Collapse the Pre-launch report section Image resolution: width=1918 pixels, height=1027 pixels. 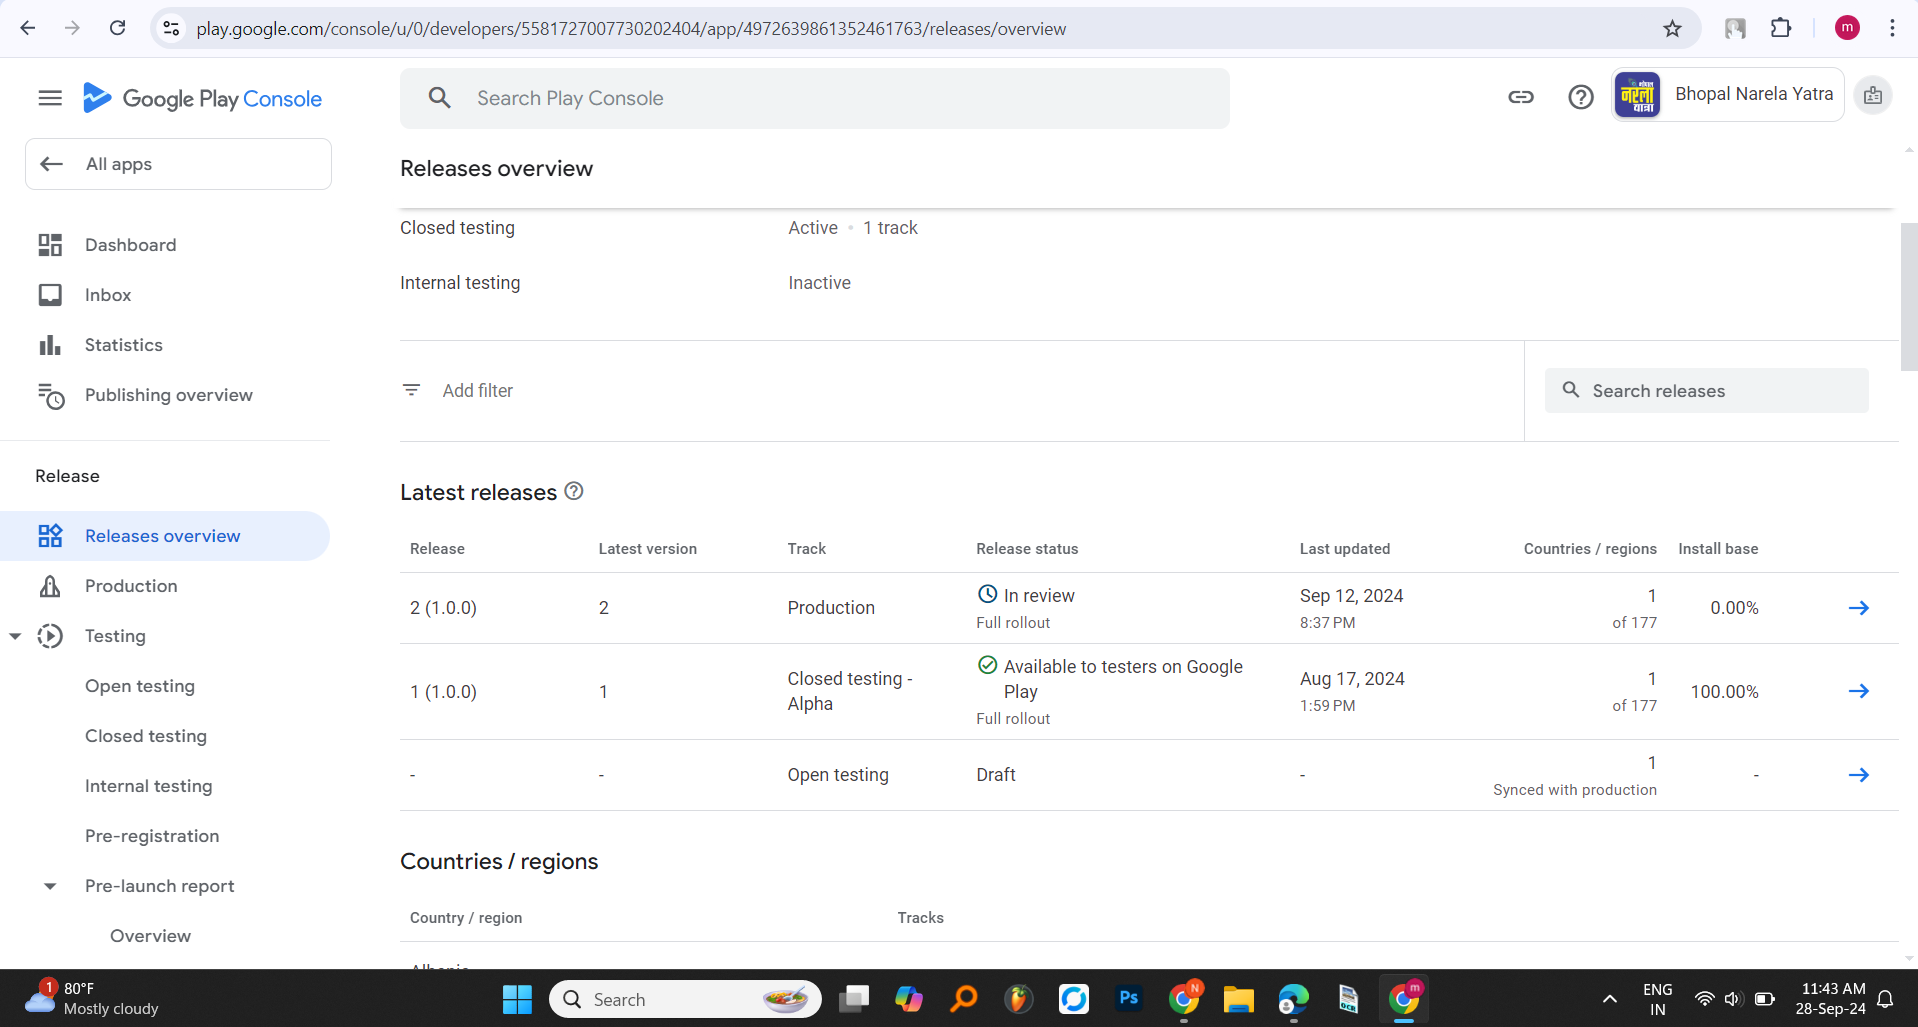click(50, 886)
